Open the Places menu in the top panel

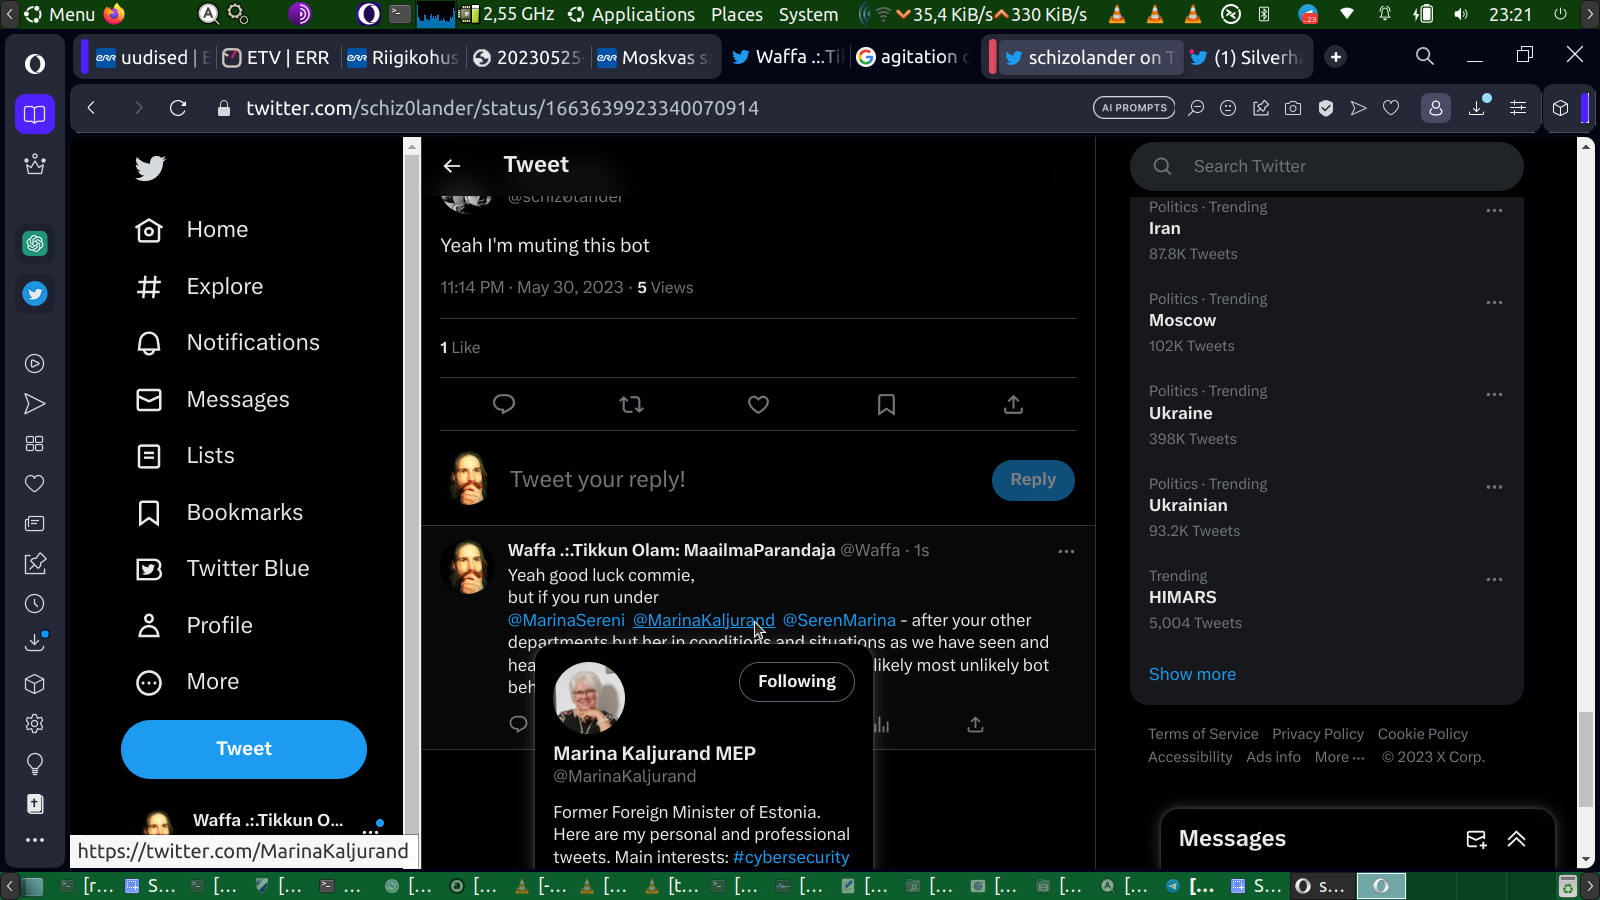click(737, 14)
